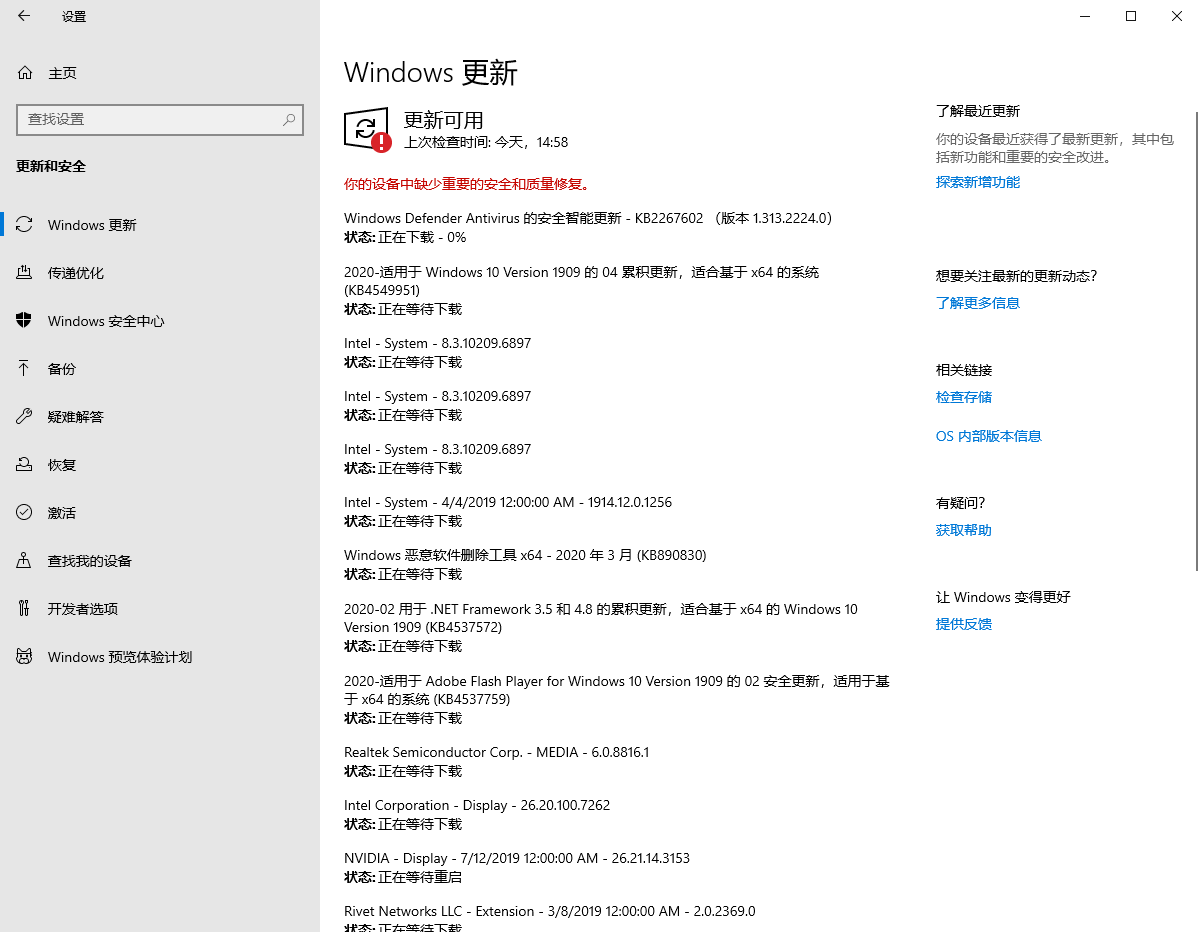Click the wrench icon for 疑难解答
The width and height of the screenshot is (1200, 932).
[x=25, y=417]
